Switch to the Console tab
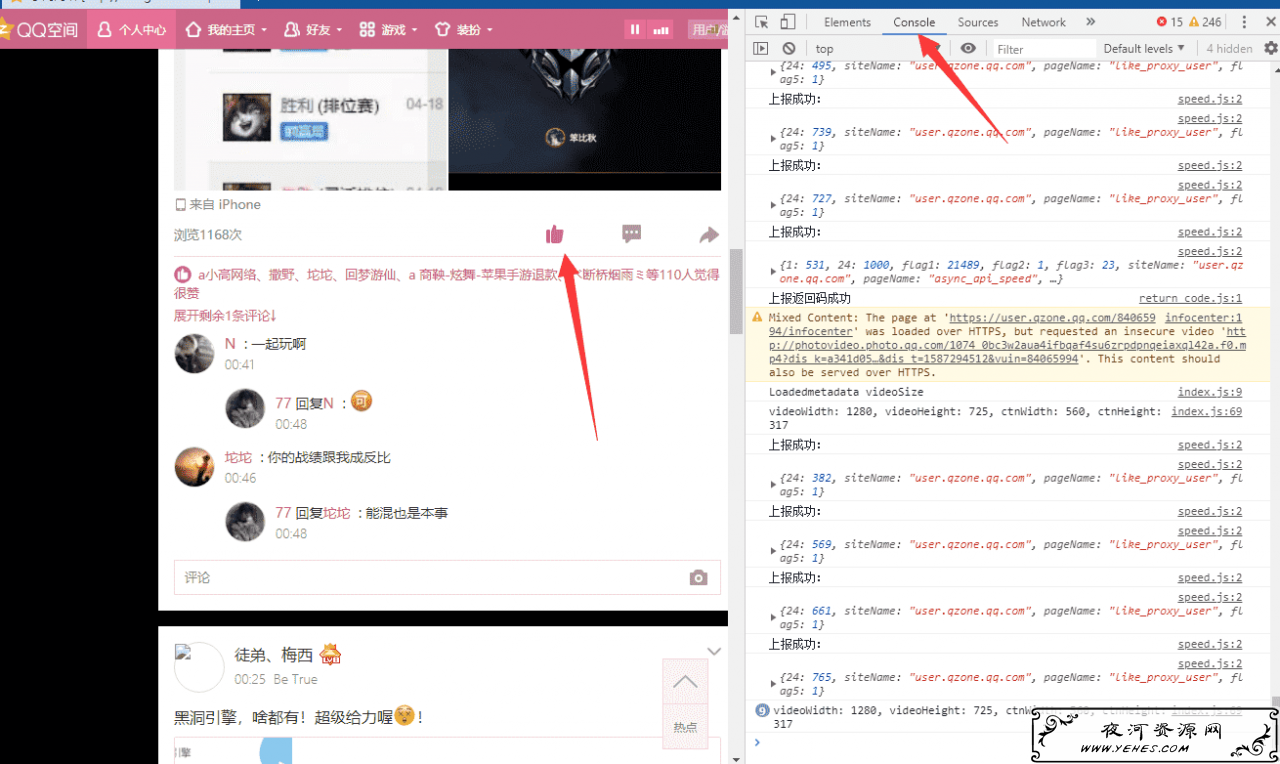 pyautogui.click(x=914, y=22)
